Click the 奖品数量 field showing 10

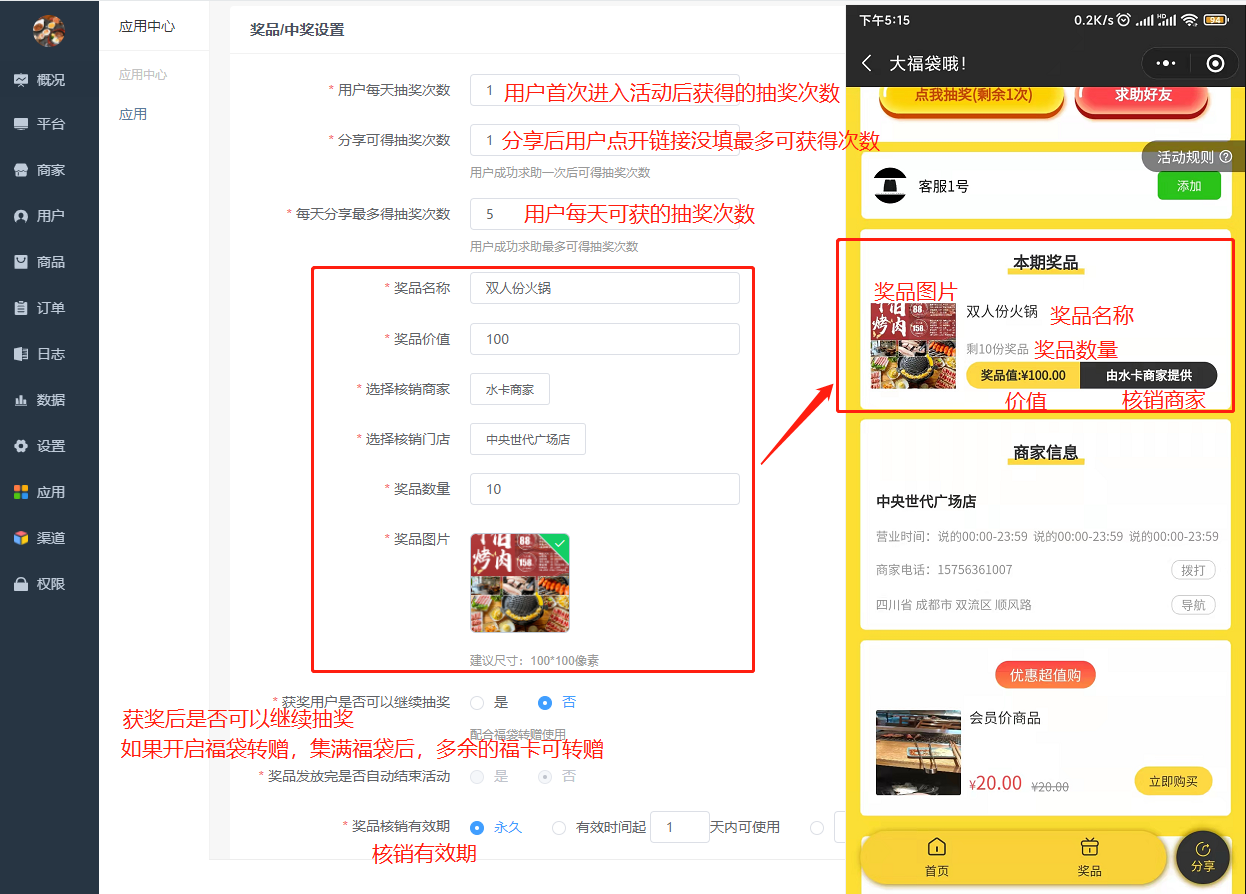coord(605,489)
